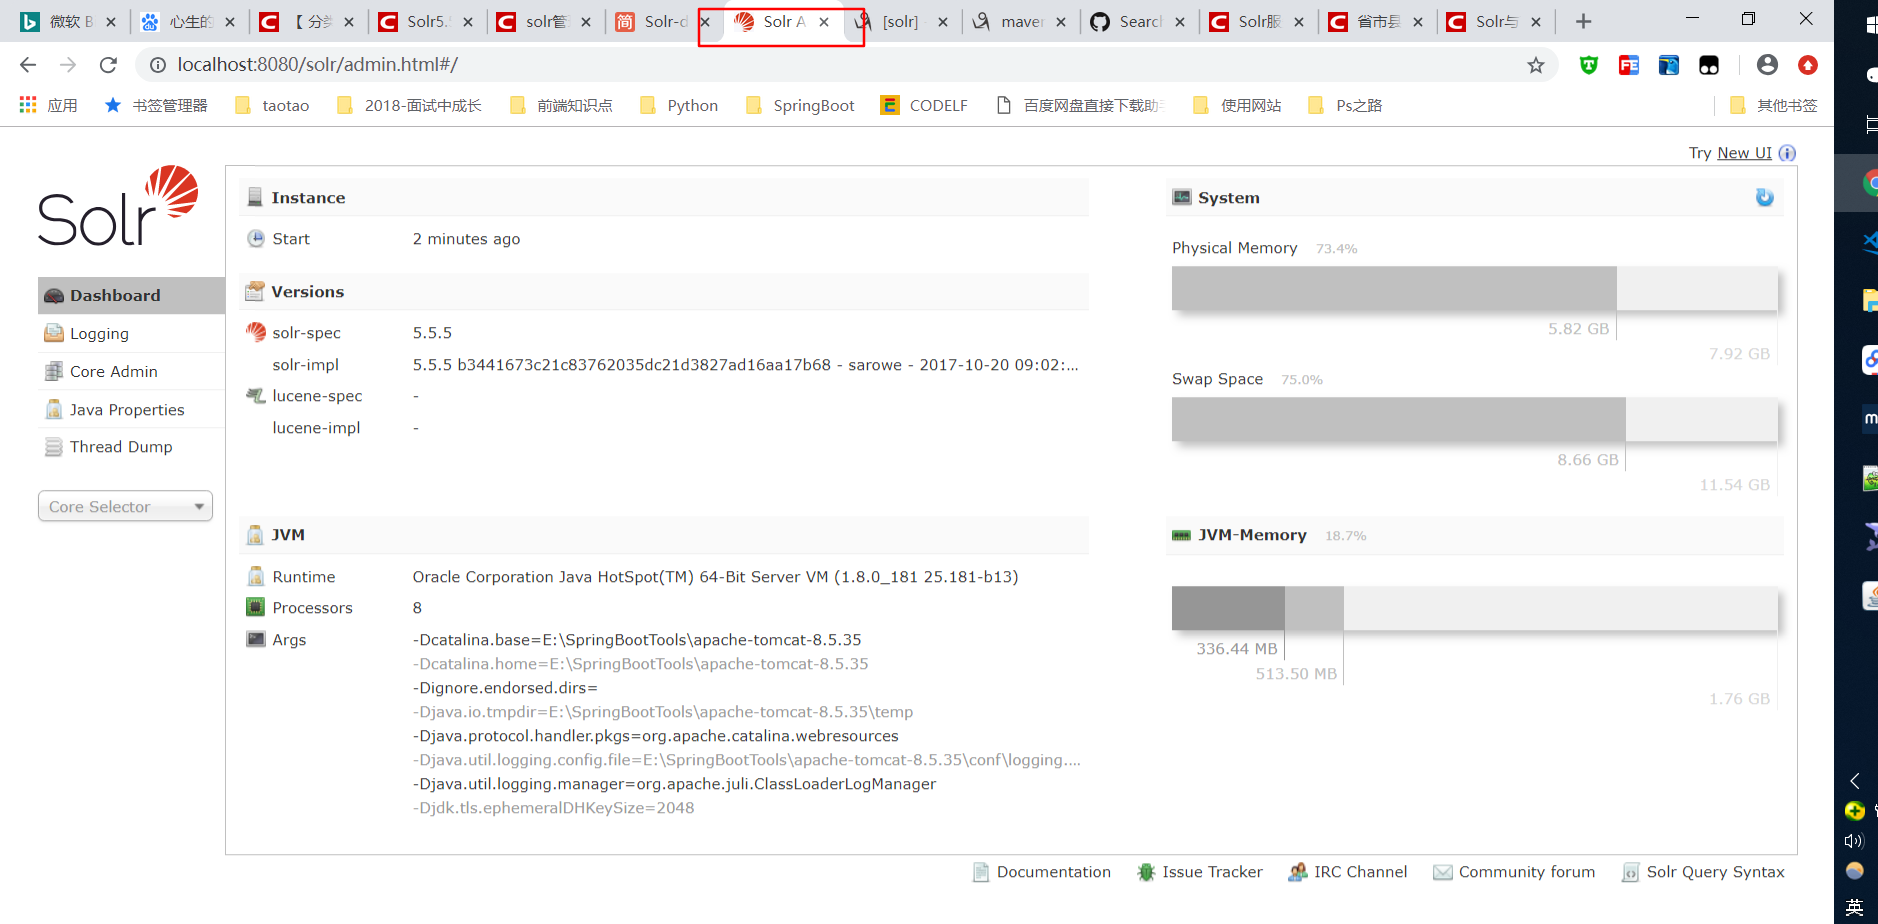The height and width of the screenshot is (924, 1878).
Task: Open the 百度网盘直接下载助手 bookmark
Action: pyautogui.click(x=1080, y=105)
